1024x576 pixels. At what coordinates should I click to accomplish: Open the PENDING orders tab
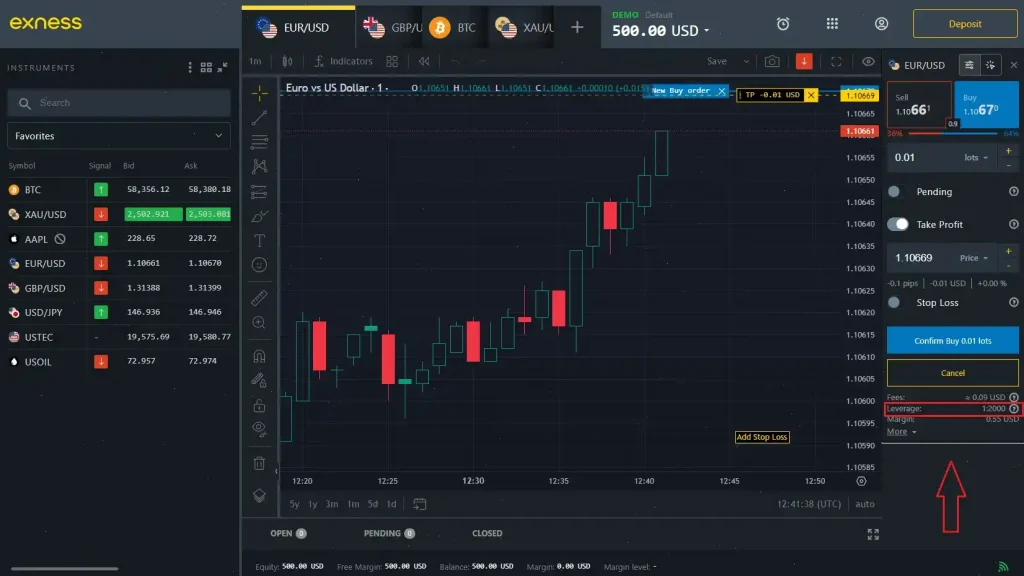[x=388, y=533]
